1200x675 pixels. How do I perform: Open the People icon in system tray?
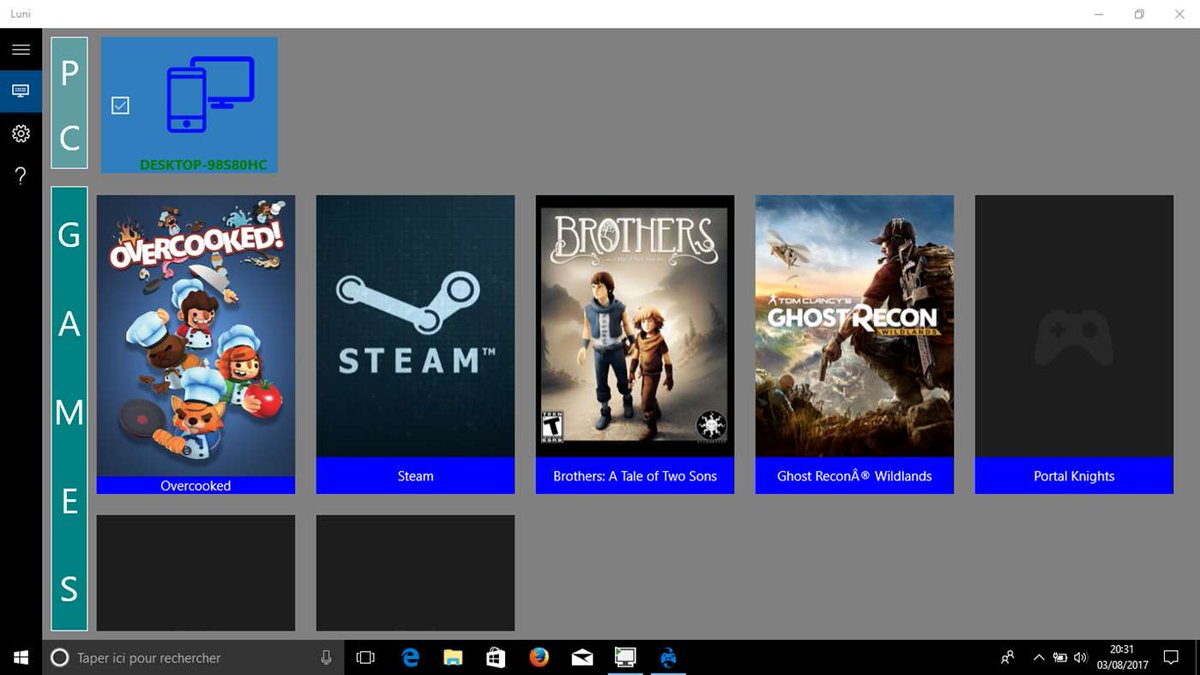pyautogui.click(x=1008, y=657)
